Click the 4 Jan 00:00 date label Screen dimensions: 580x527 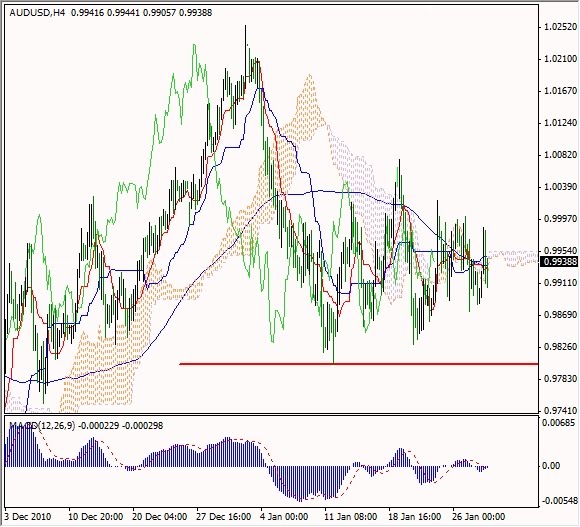[x=284, y=517]
